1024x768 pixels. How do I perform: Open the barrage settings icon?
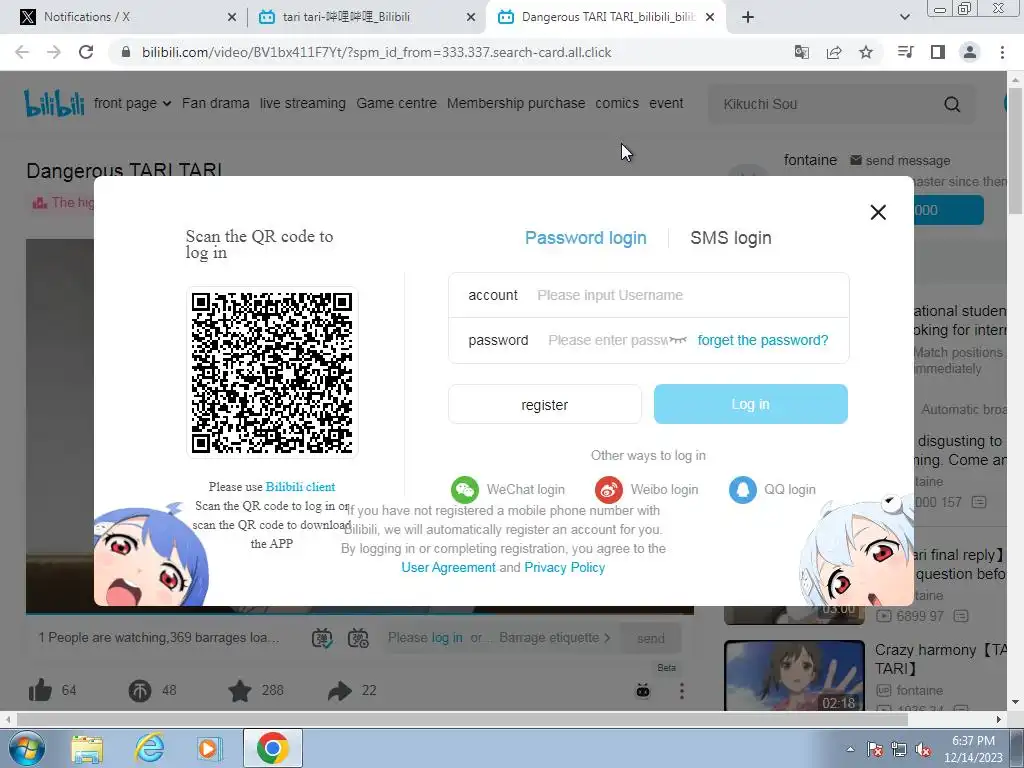(x=358, y=638)
